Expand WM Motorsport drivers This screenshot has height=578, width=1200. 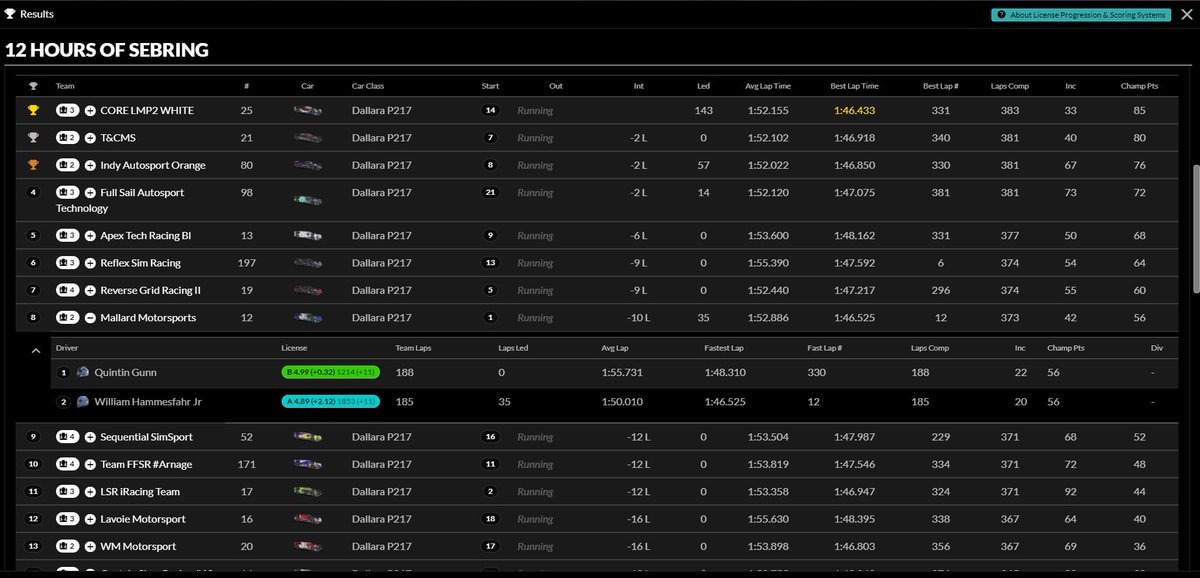click(90, 547)
